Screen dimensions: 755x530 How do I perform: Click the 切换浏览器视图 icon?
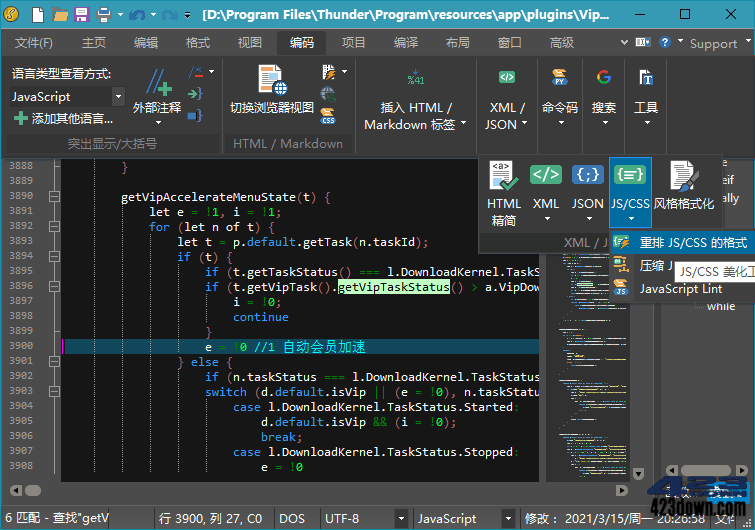(x=271, y=80)
